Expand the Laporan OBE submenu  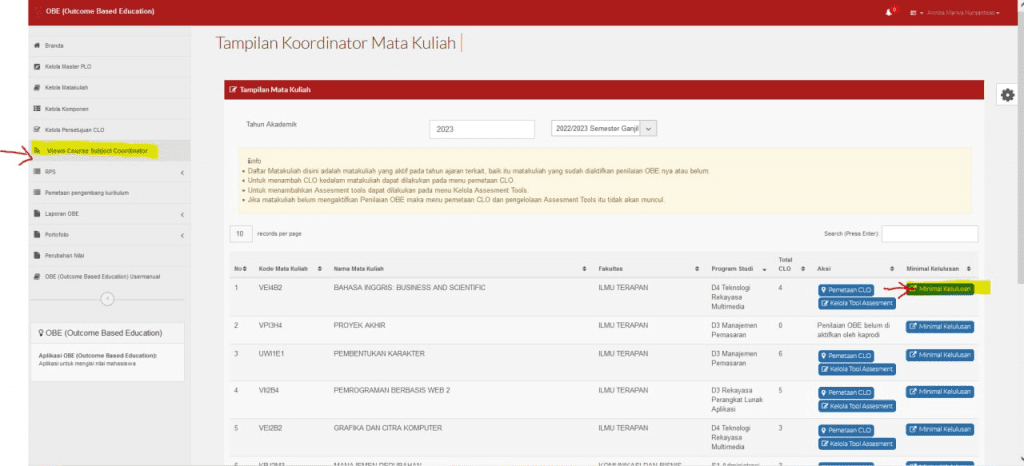click(x=182, y=214)
